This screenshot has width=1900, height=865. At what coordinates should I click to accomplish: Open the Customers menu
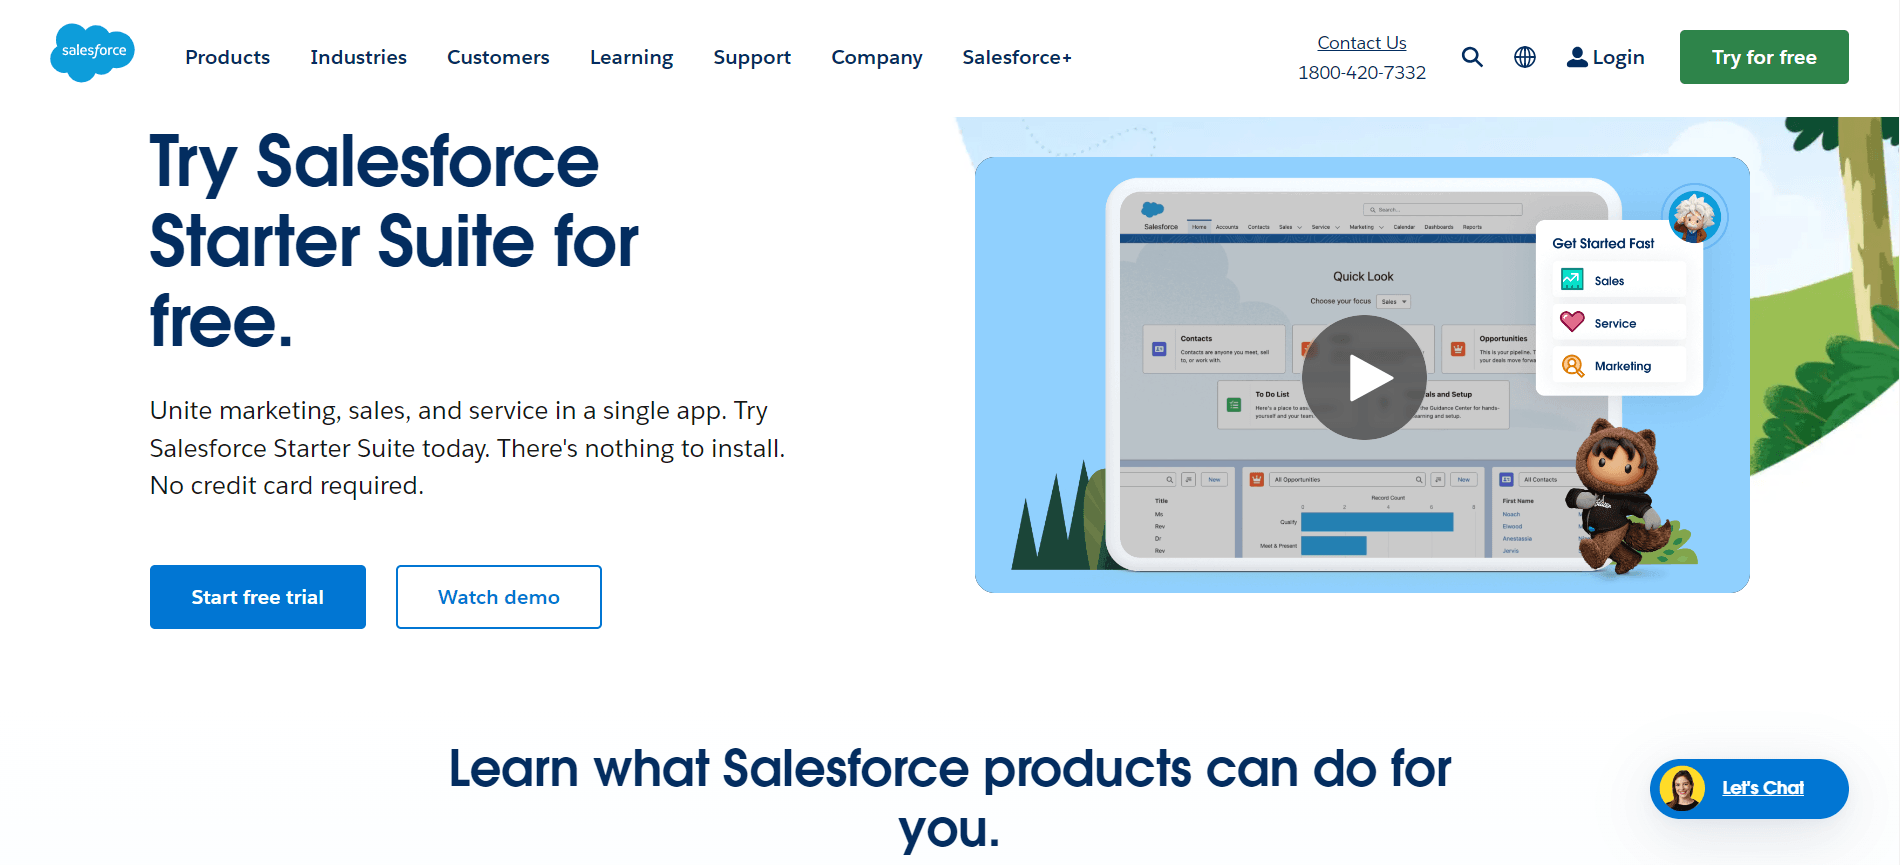(x=498, y=57)
